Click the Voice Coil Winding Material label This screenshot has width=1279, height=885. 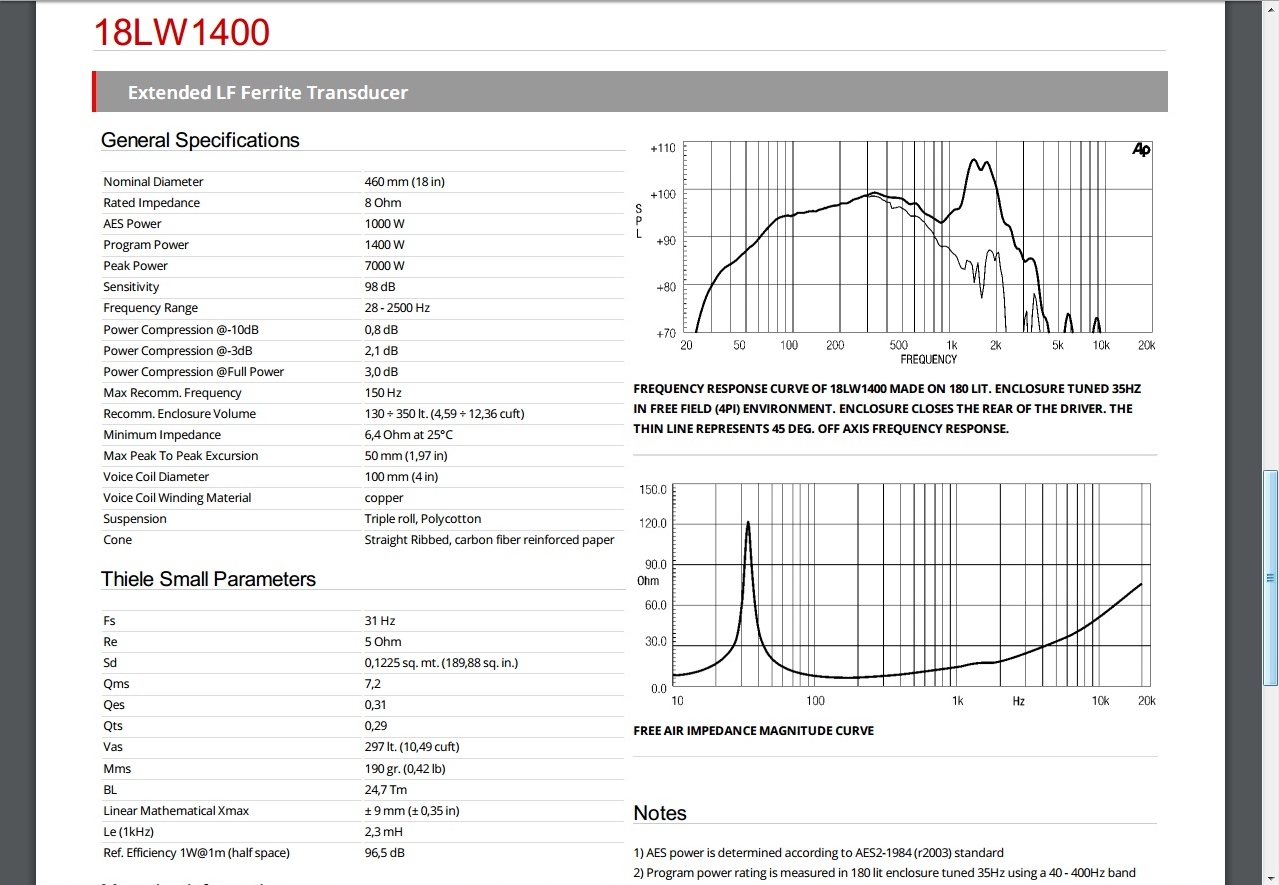[x=177, y=498]
